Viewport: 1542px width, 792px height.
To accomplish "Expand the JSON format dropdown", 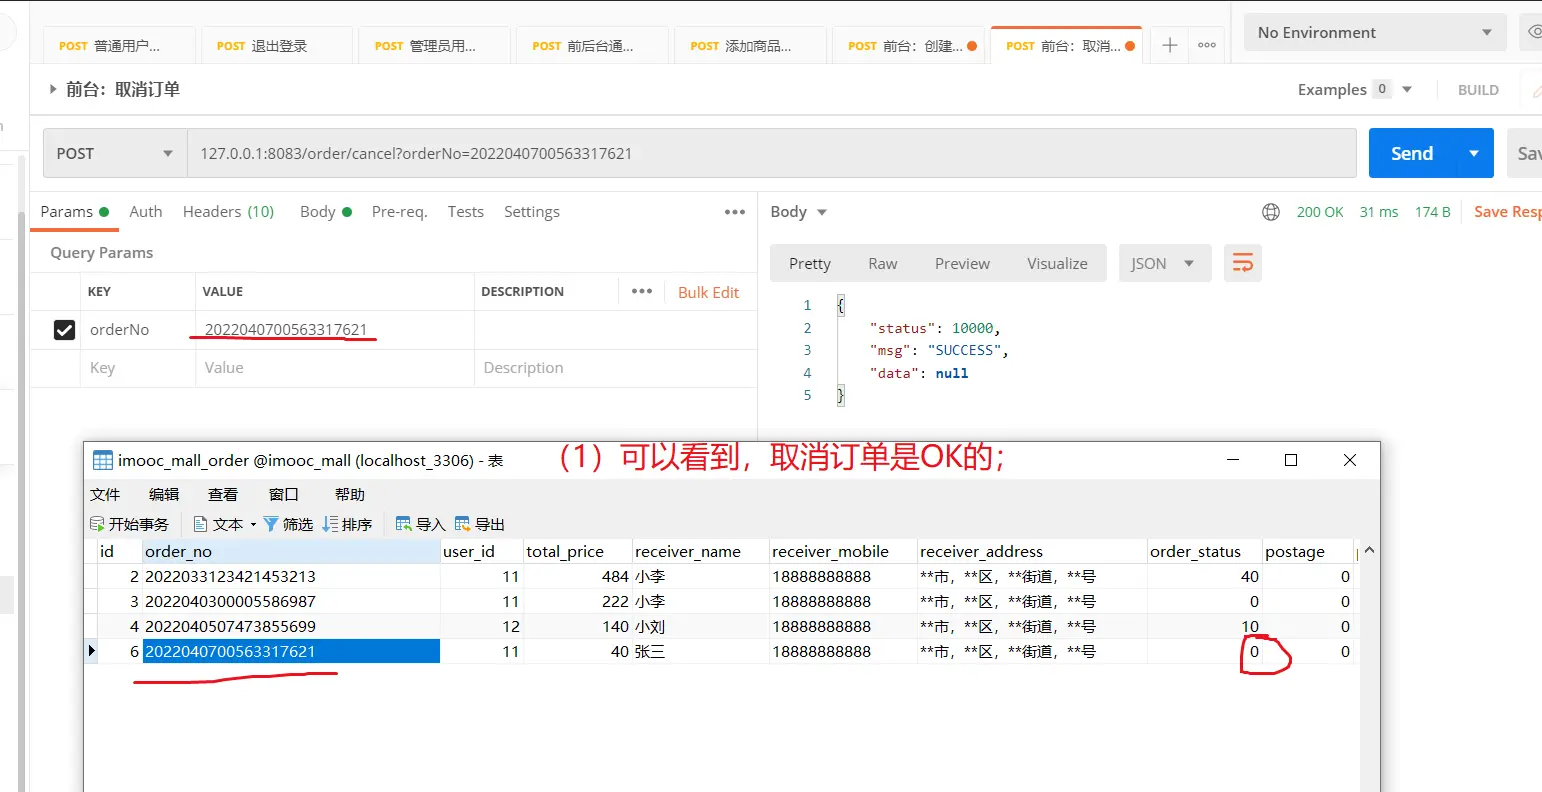I will (x=1164, y=264).
